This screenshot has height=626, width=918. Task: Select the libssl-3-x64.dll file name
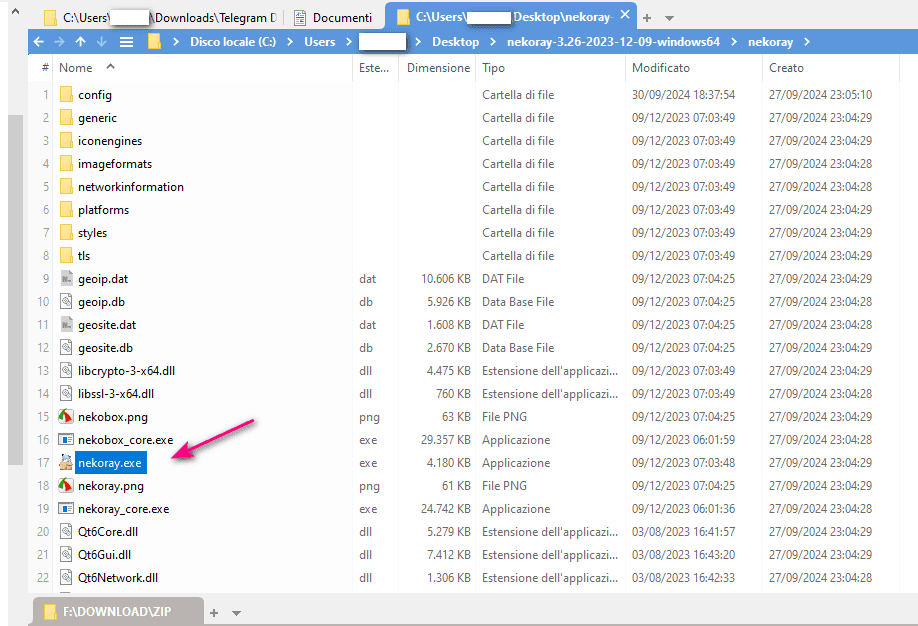[x=116, y=394]
